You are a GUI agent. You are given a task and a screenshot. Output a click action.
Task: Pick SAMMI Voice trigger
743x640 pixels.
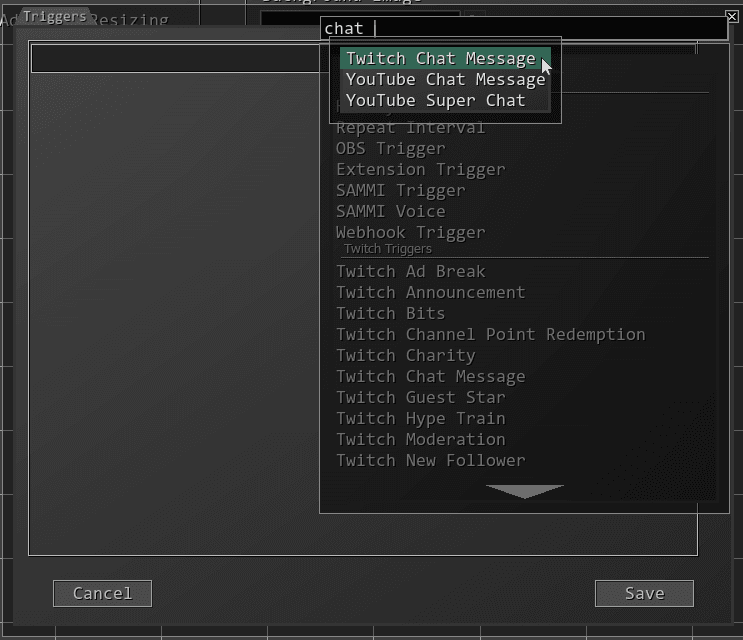coord(391,211)
